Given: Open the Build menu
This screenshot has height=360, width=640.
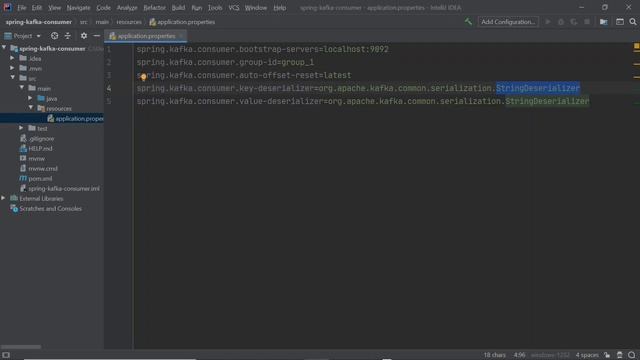Looking at the screenshot, I should (178, 8).
